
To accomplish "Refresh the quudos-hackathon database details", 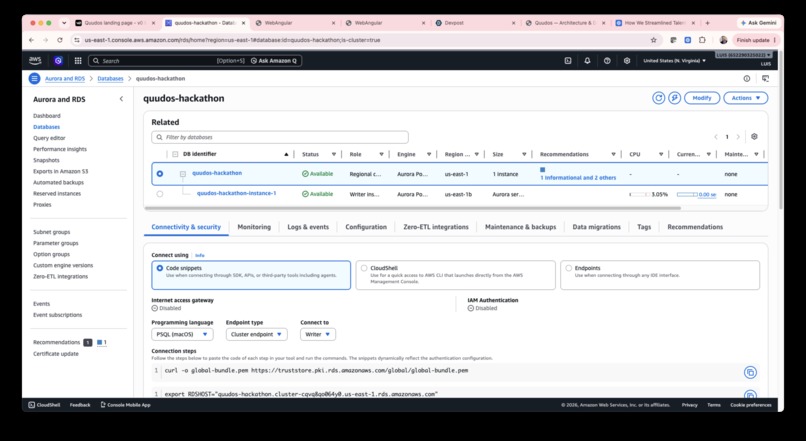I will (658, 98).
